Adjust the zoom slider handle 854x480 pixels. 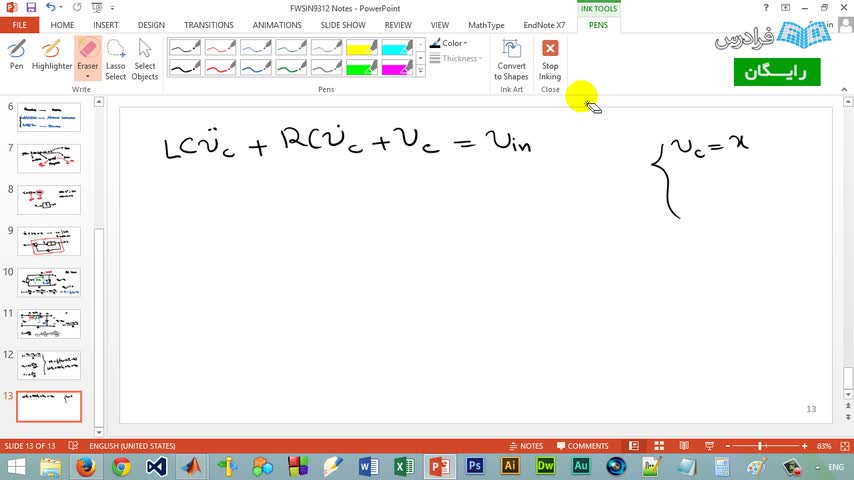760,446
